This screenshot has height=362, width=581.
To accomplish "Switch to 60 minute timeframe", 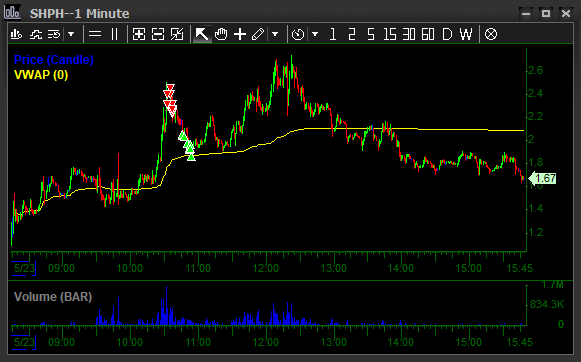I will coord(428,34).
